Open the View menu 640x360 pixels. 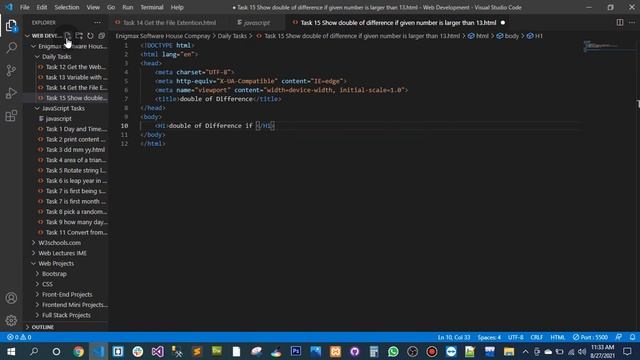click(93, 7)
